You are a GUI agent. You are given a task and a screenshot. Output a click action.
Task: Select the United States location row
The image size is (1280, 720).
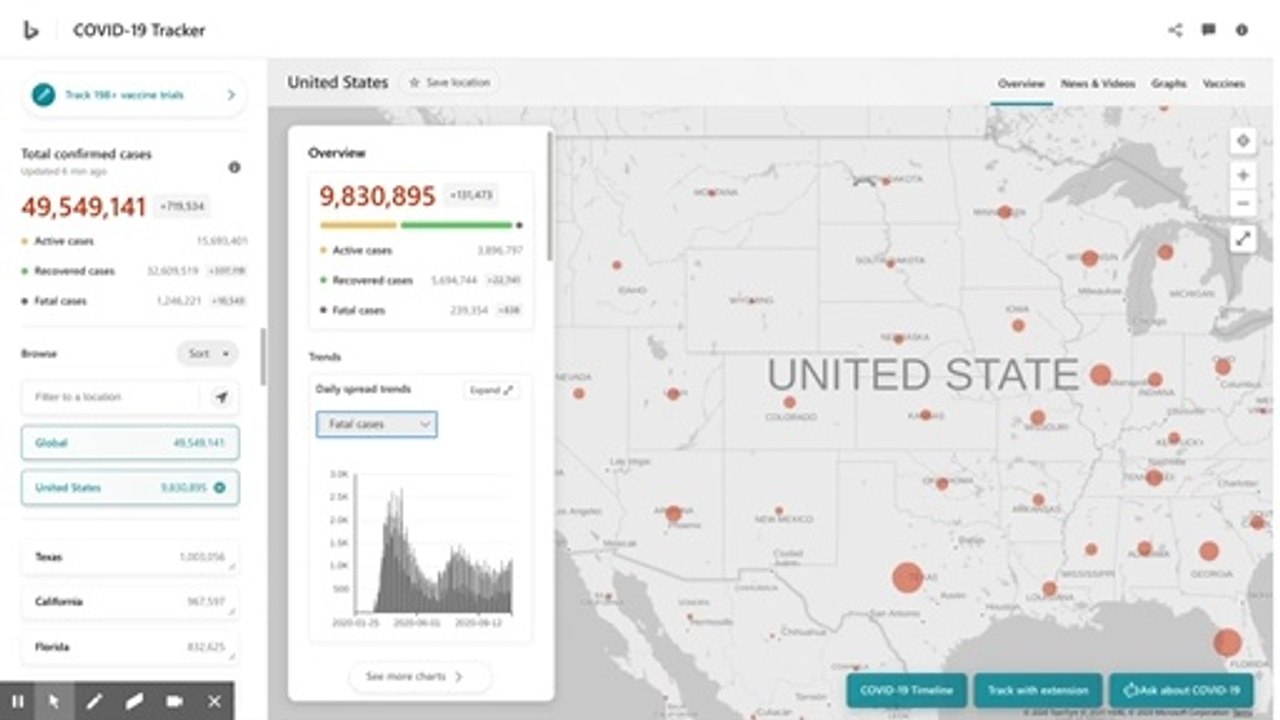[x=130, y=488]
